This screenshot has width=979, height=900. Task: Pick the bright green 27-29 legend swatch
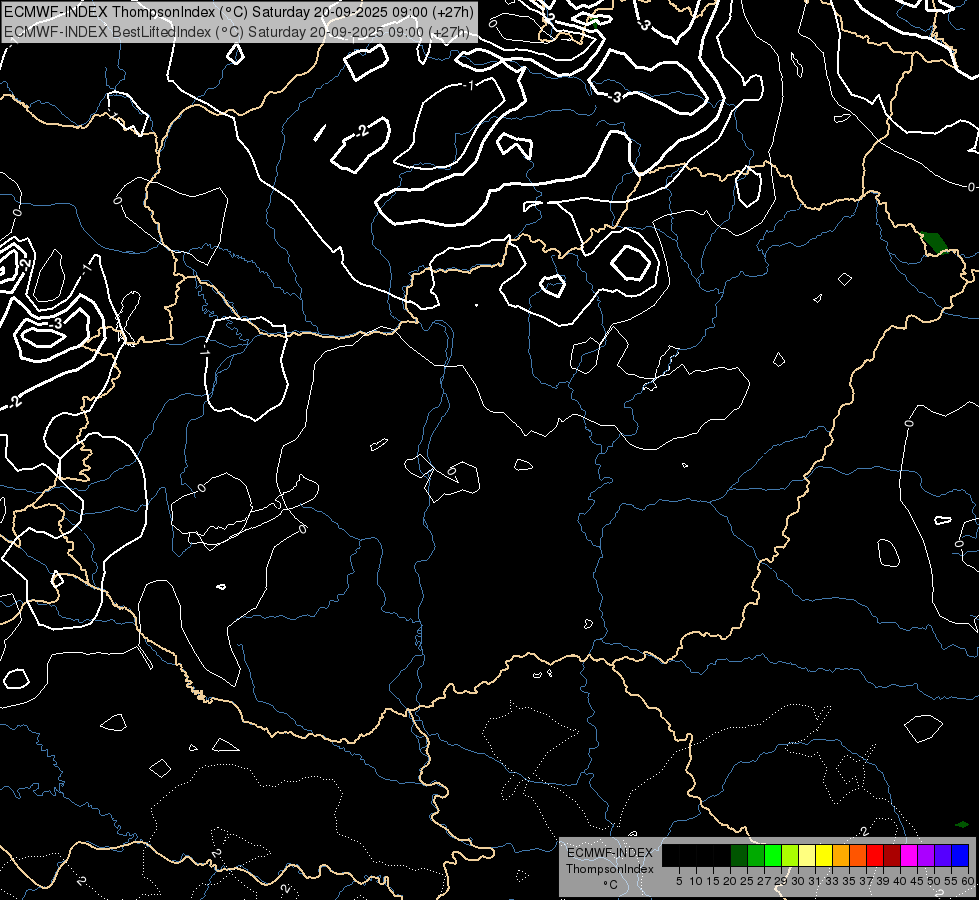click(x=773, y=855)
